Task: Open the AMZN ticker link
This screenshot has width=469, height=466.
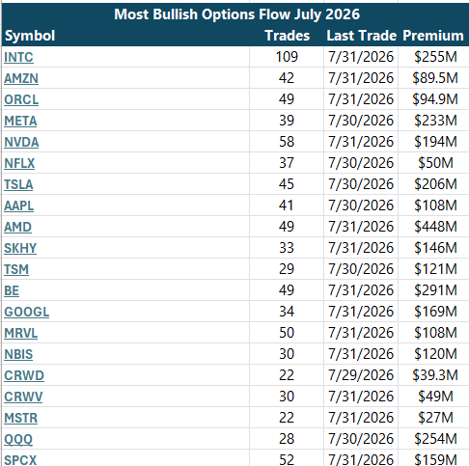Action: coord(21,79)
